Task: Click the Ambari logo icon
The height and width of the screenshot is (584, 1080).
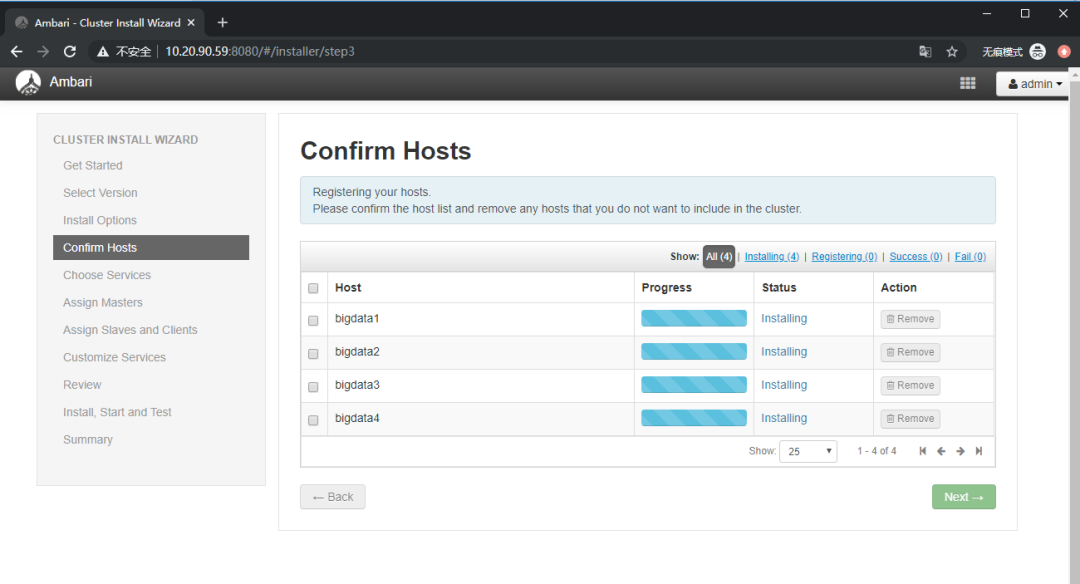Action: (28, 83)
